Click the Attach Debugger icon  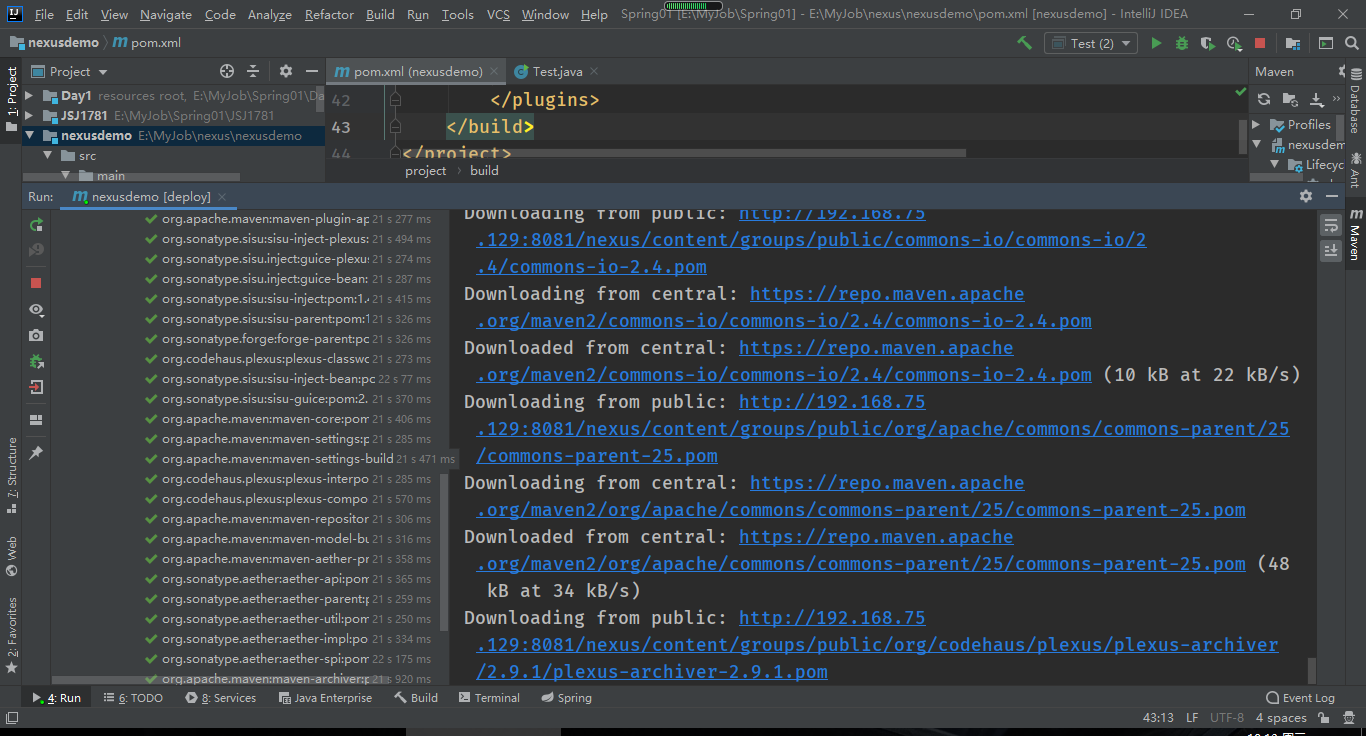(x=37, y=361)
